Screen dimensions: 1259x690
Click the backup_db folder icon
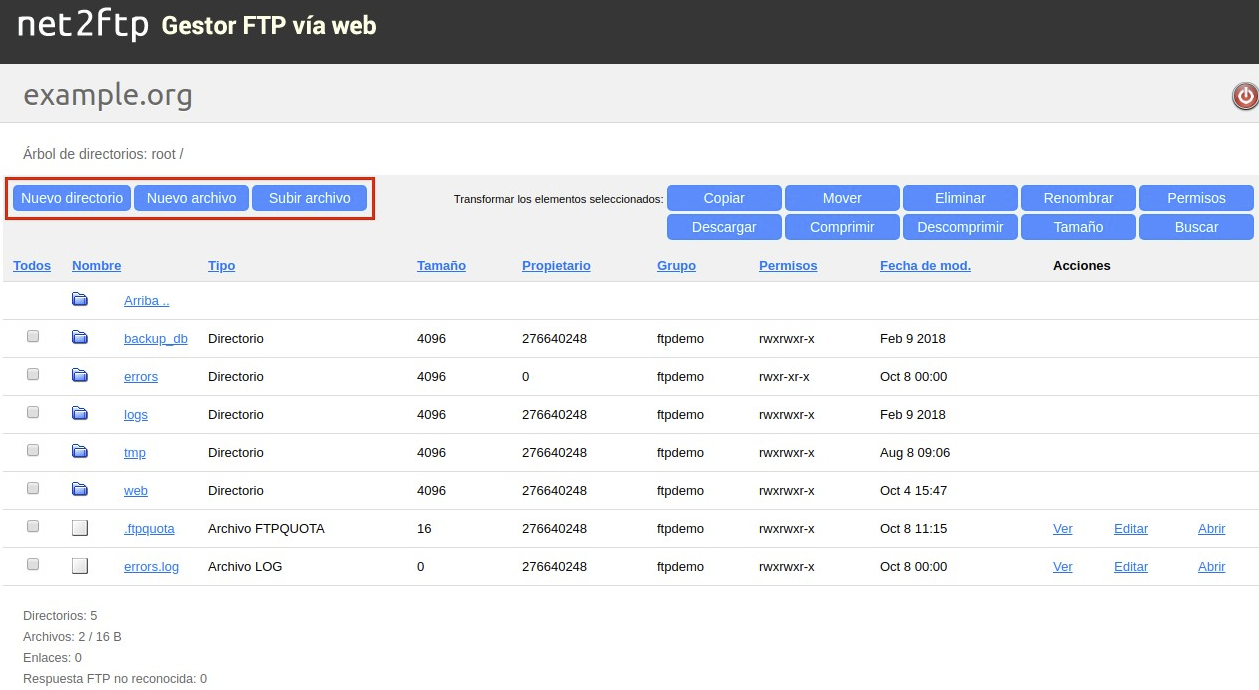pos(80,338)
